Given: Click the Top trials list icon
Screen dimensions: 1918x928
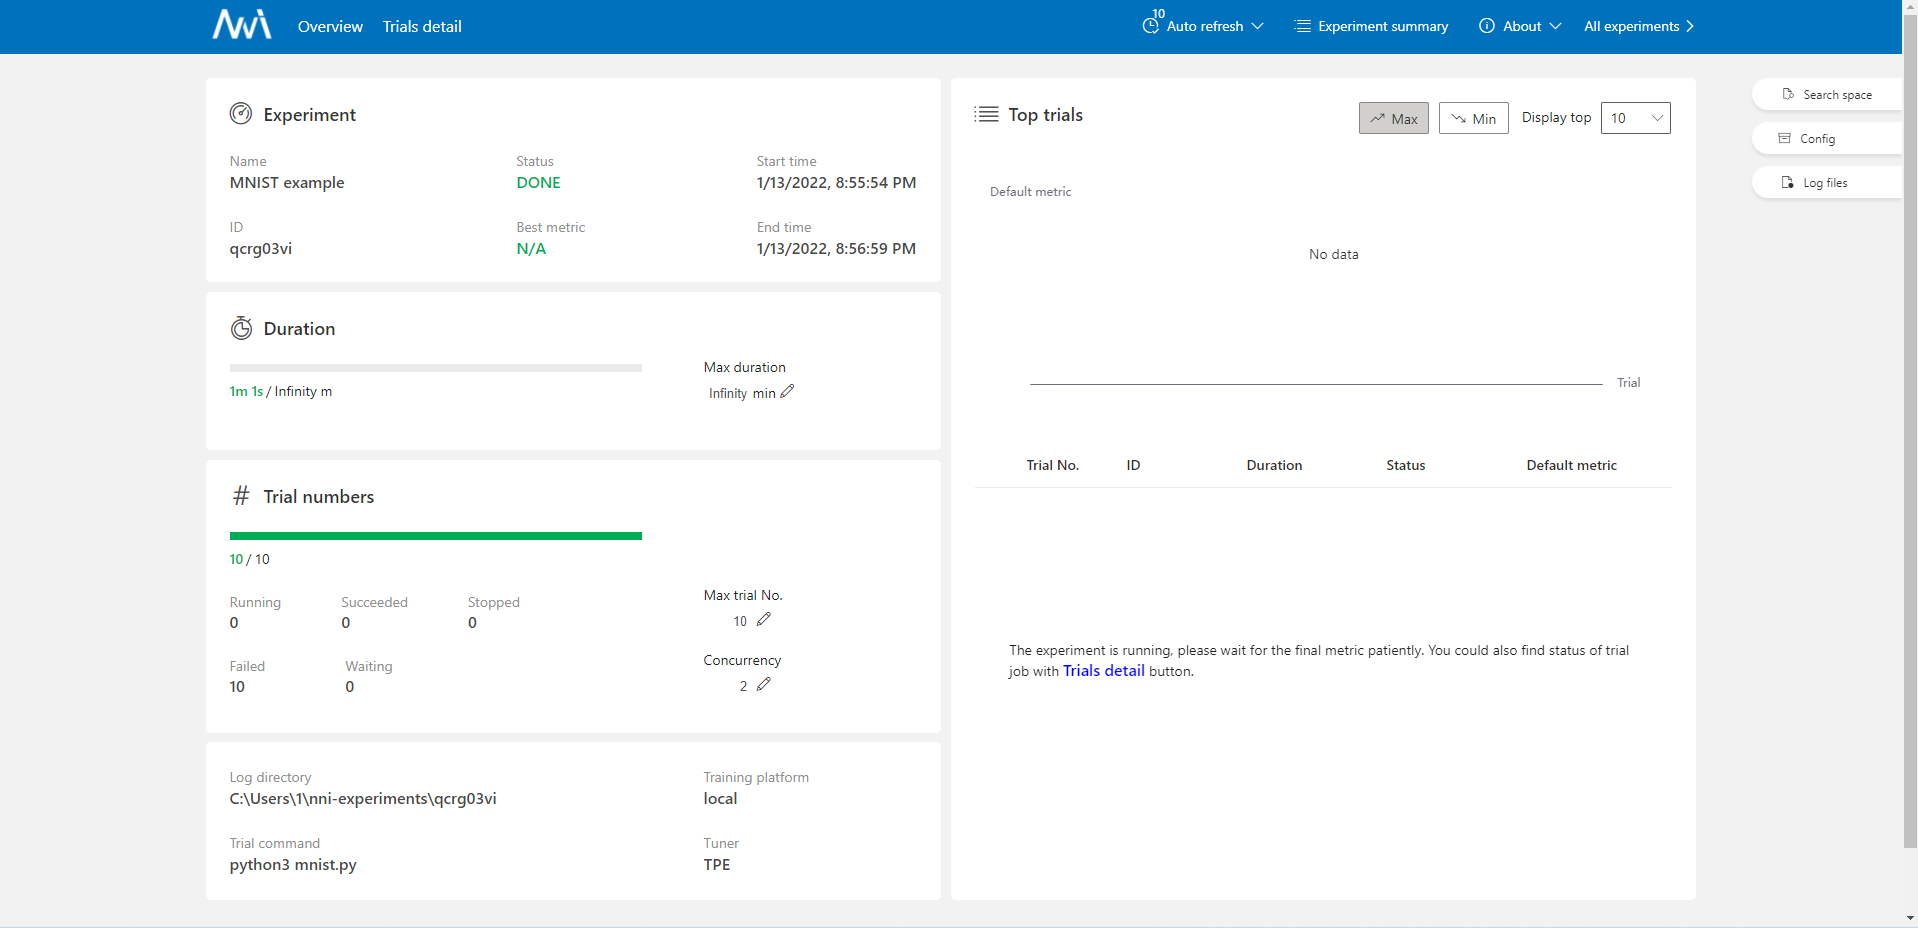Looking at the screenshot, I should pyautogui.click(x=987, y=114).
